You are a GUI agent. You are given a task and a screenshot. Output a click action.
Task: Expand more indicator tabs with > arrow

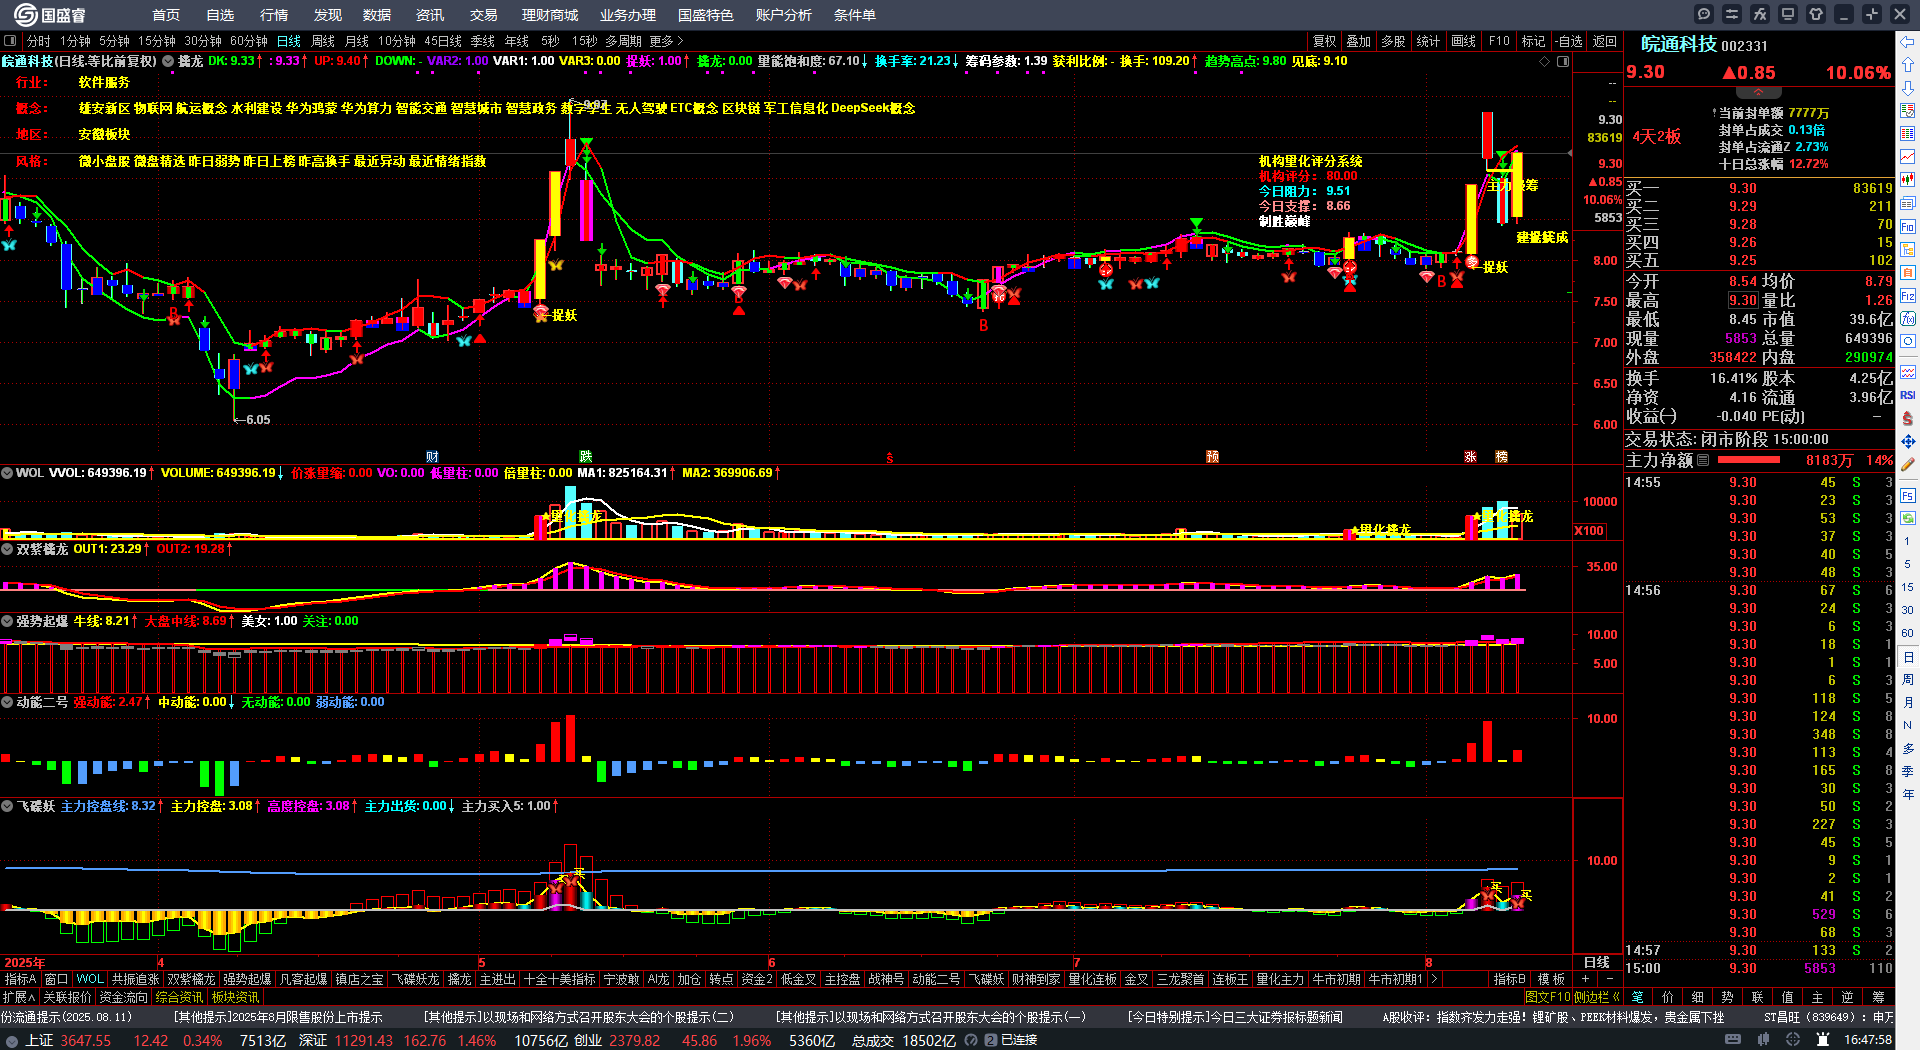pos(1434,979)
